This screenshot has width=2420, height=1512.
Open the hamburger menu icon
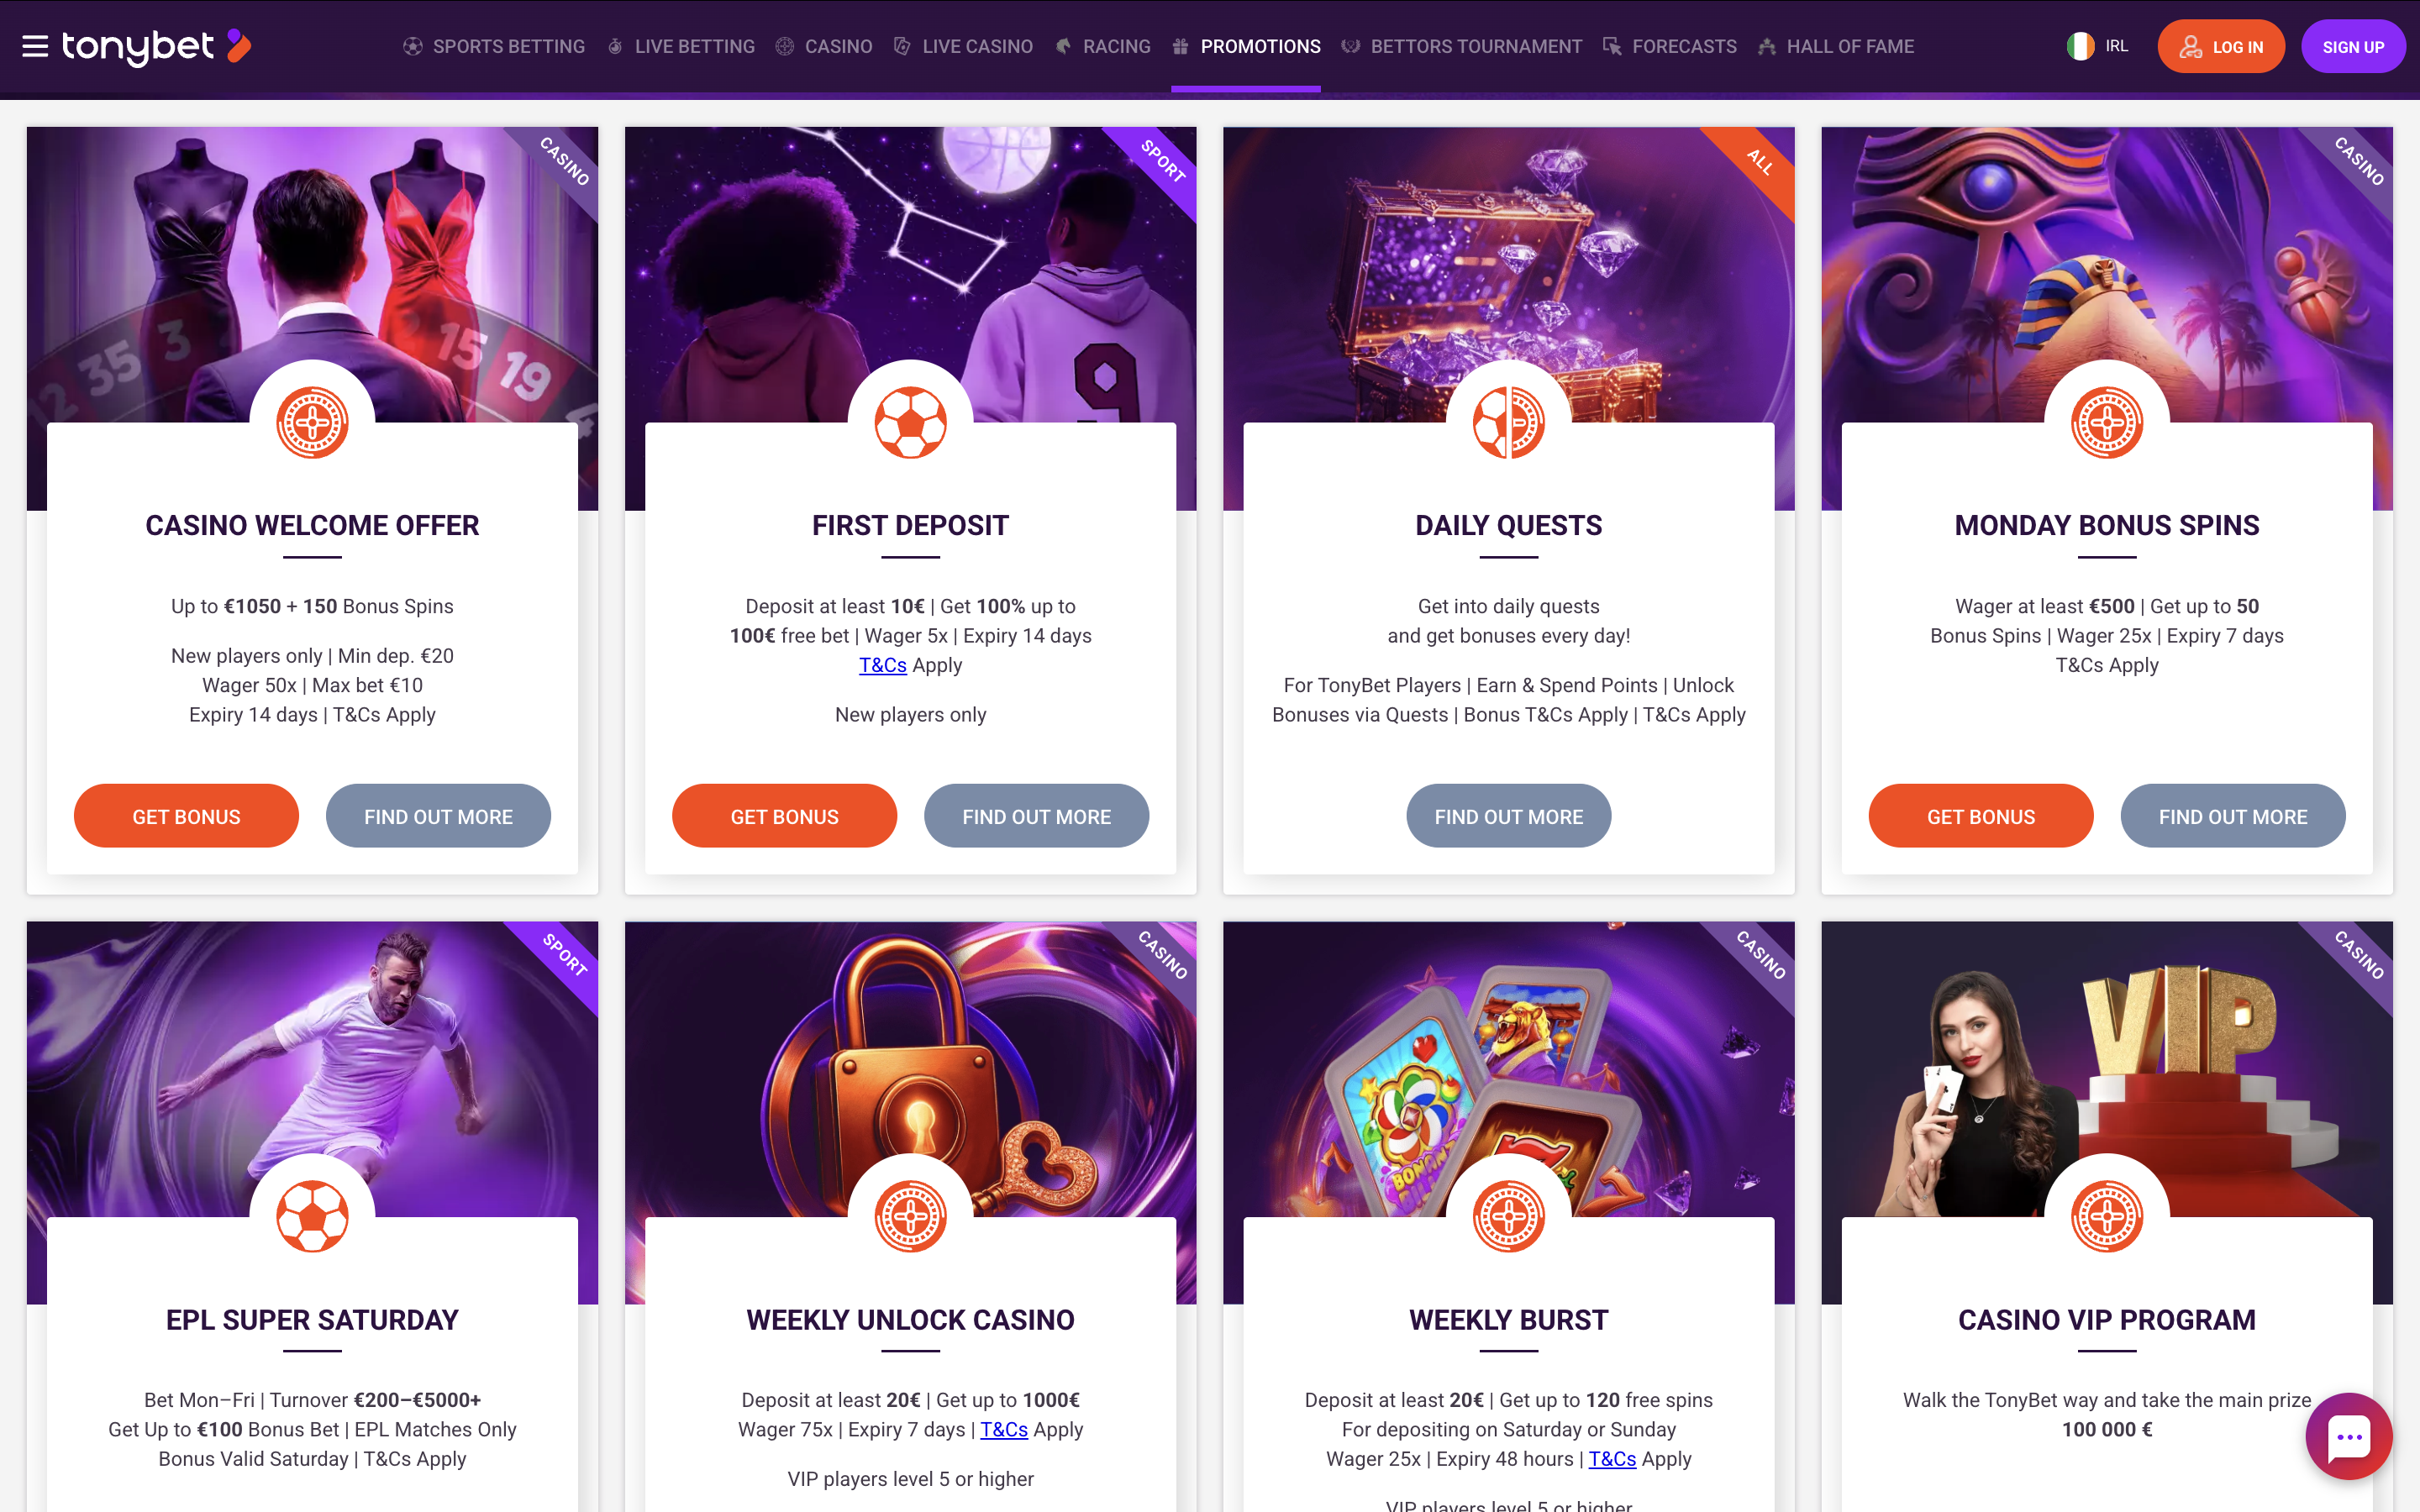(x=35, y=46)
